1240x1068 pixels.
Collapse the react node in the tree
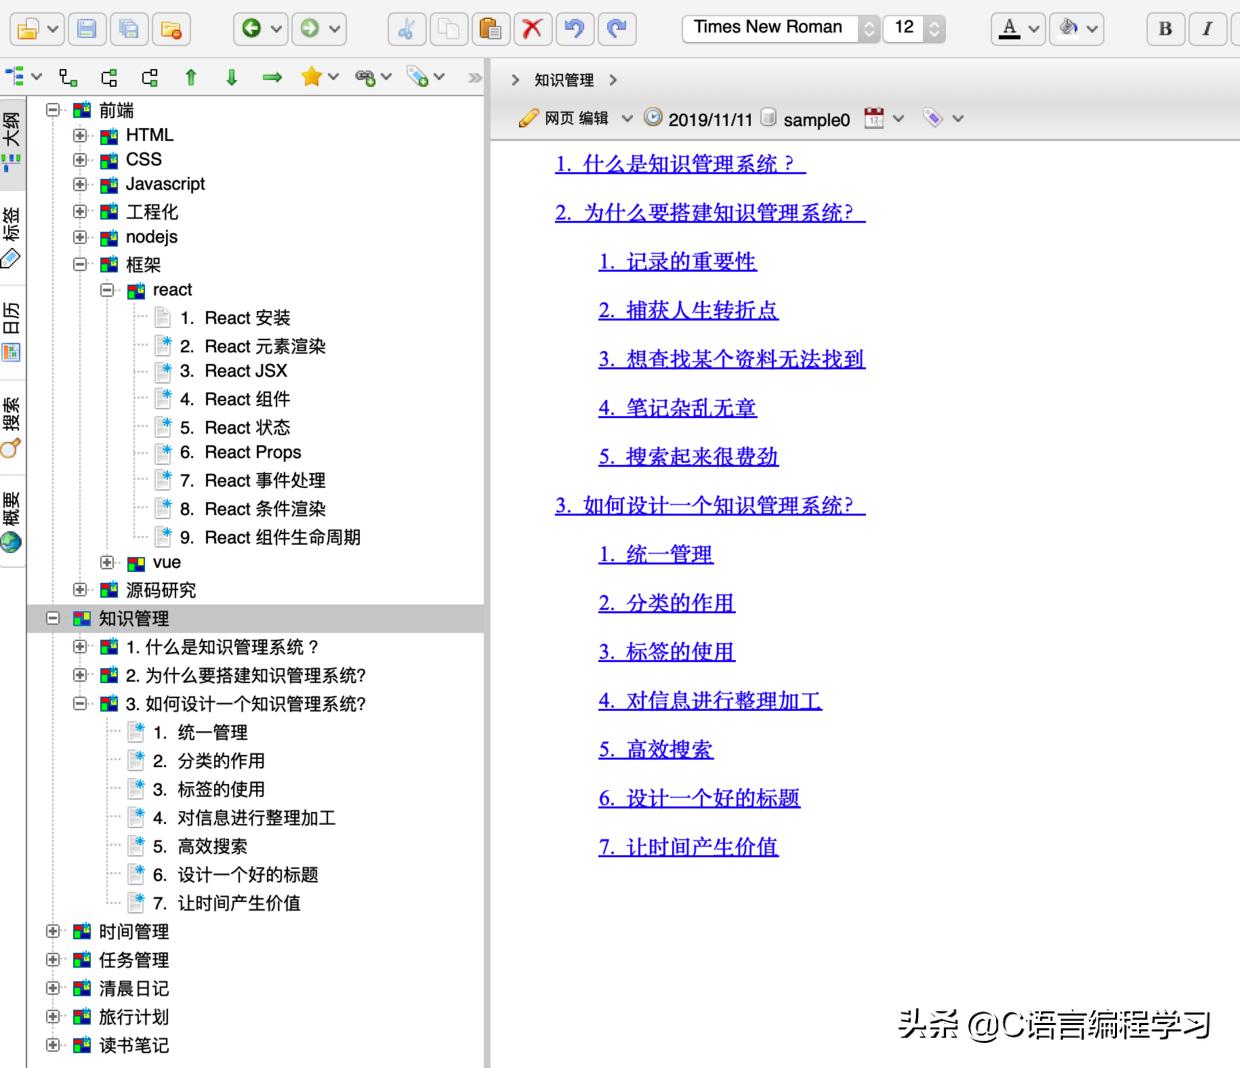107,290
